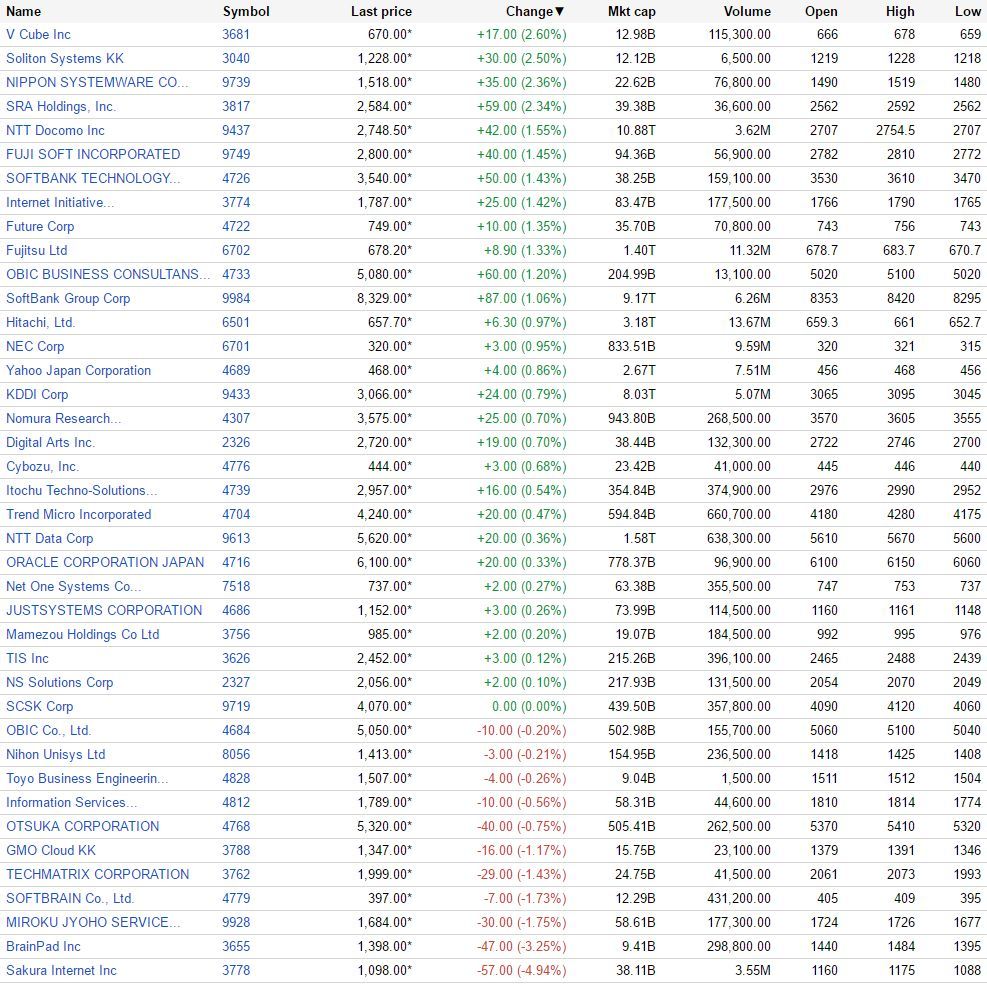Sort table by Symbol column header
987x984 pixels.
[x=246, y=11]
